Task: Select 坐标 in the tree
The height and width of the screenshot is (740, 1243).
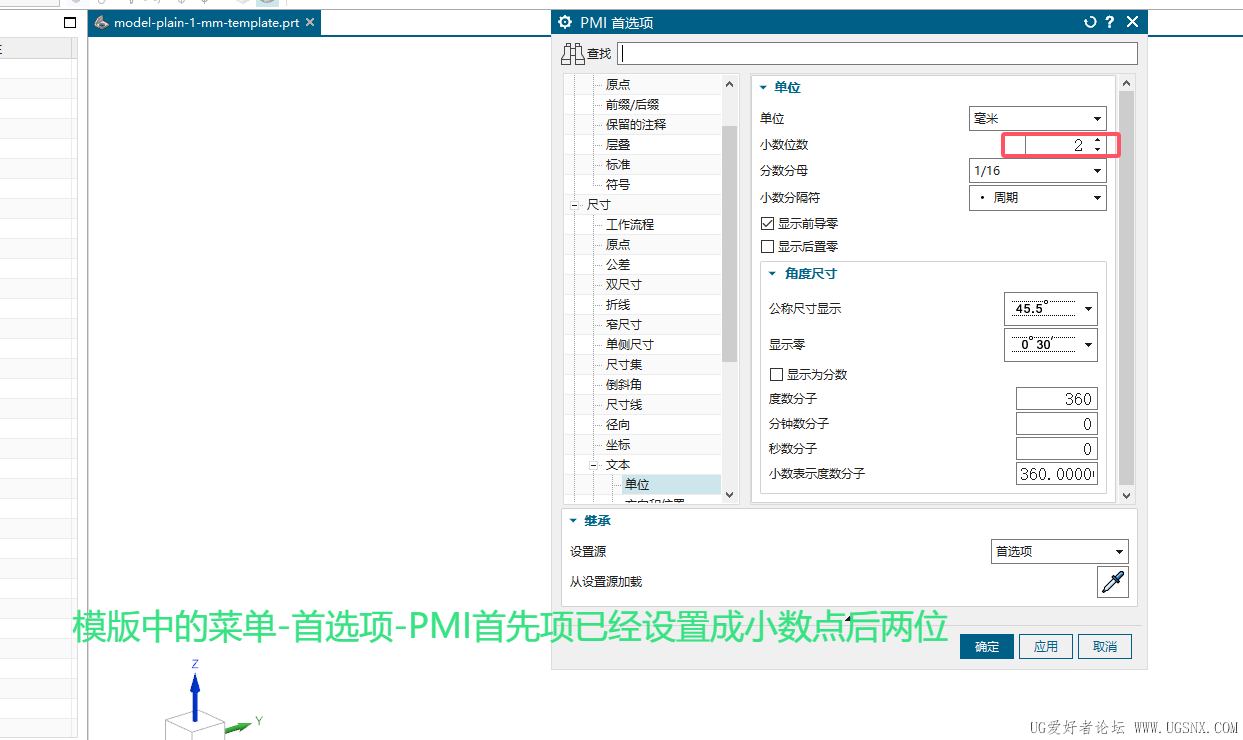Action: click(x=618, y=445)
